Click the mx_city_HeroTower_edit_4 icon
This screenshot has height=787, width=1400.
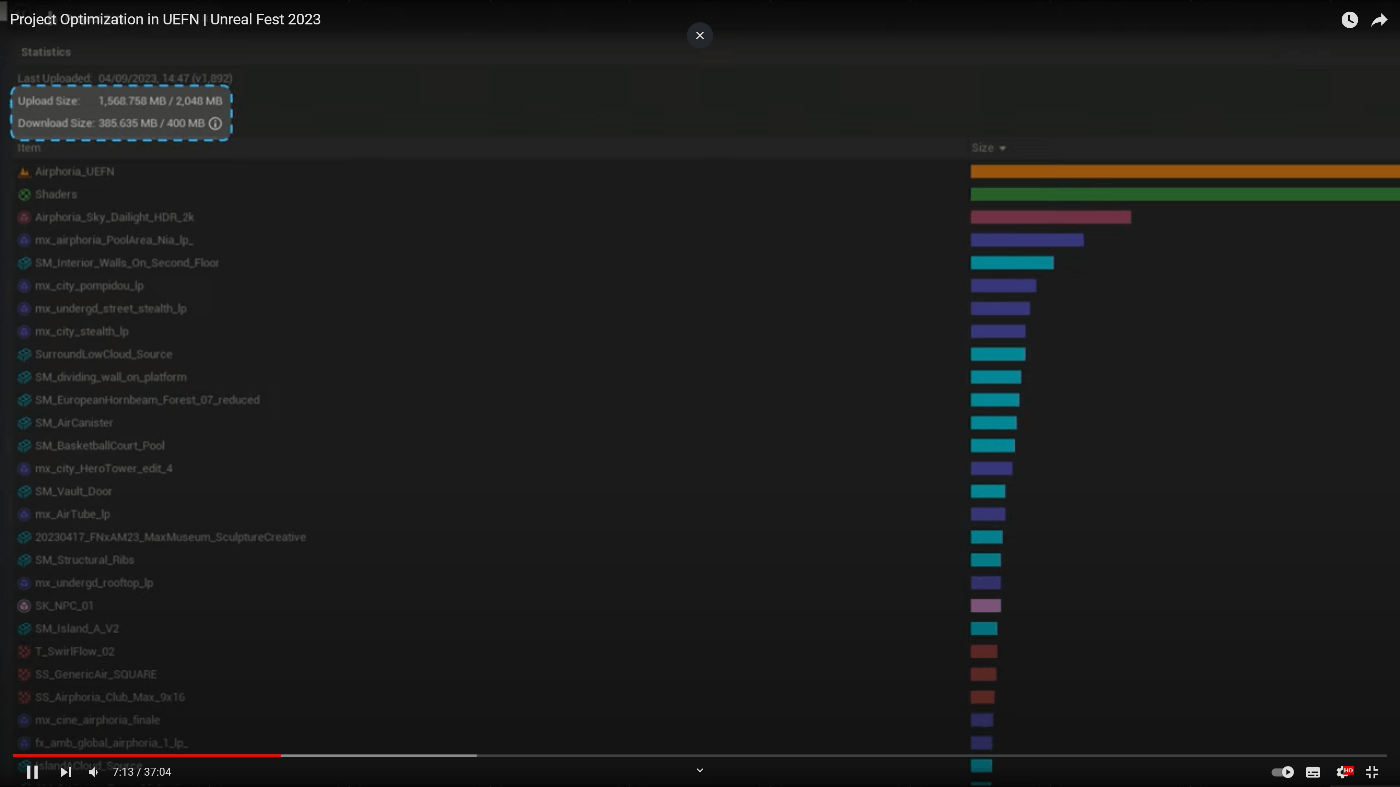point(24,469)
